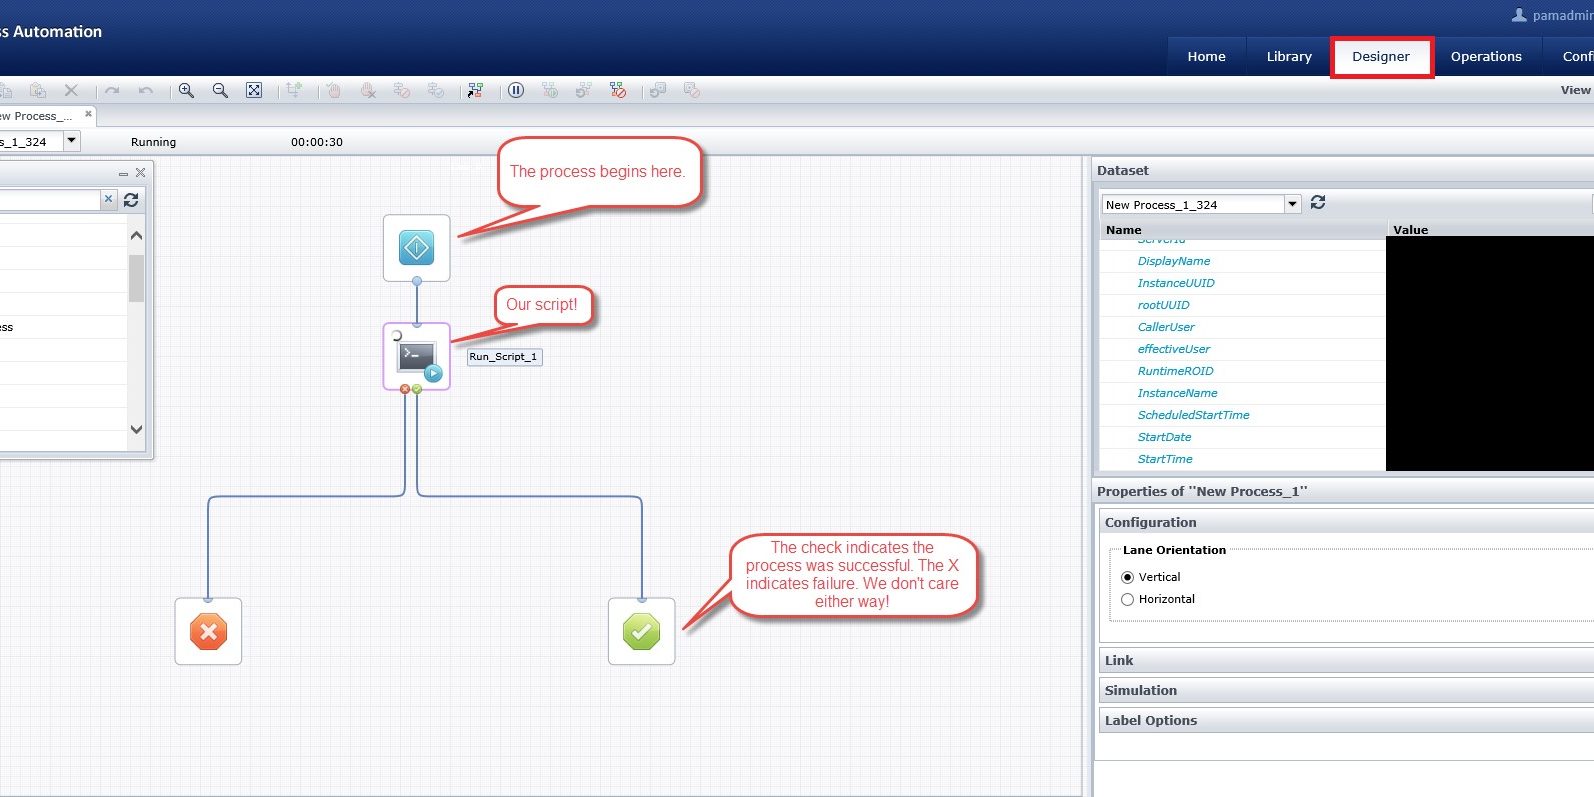Open the New Process_1_324 dataset dropdown
The image size is (1594, 797).
[1292, 204]
